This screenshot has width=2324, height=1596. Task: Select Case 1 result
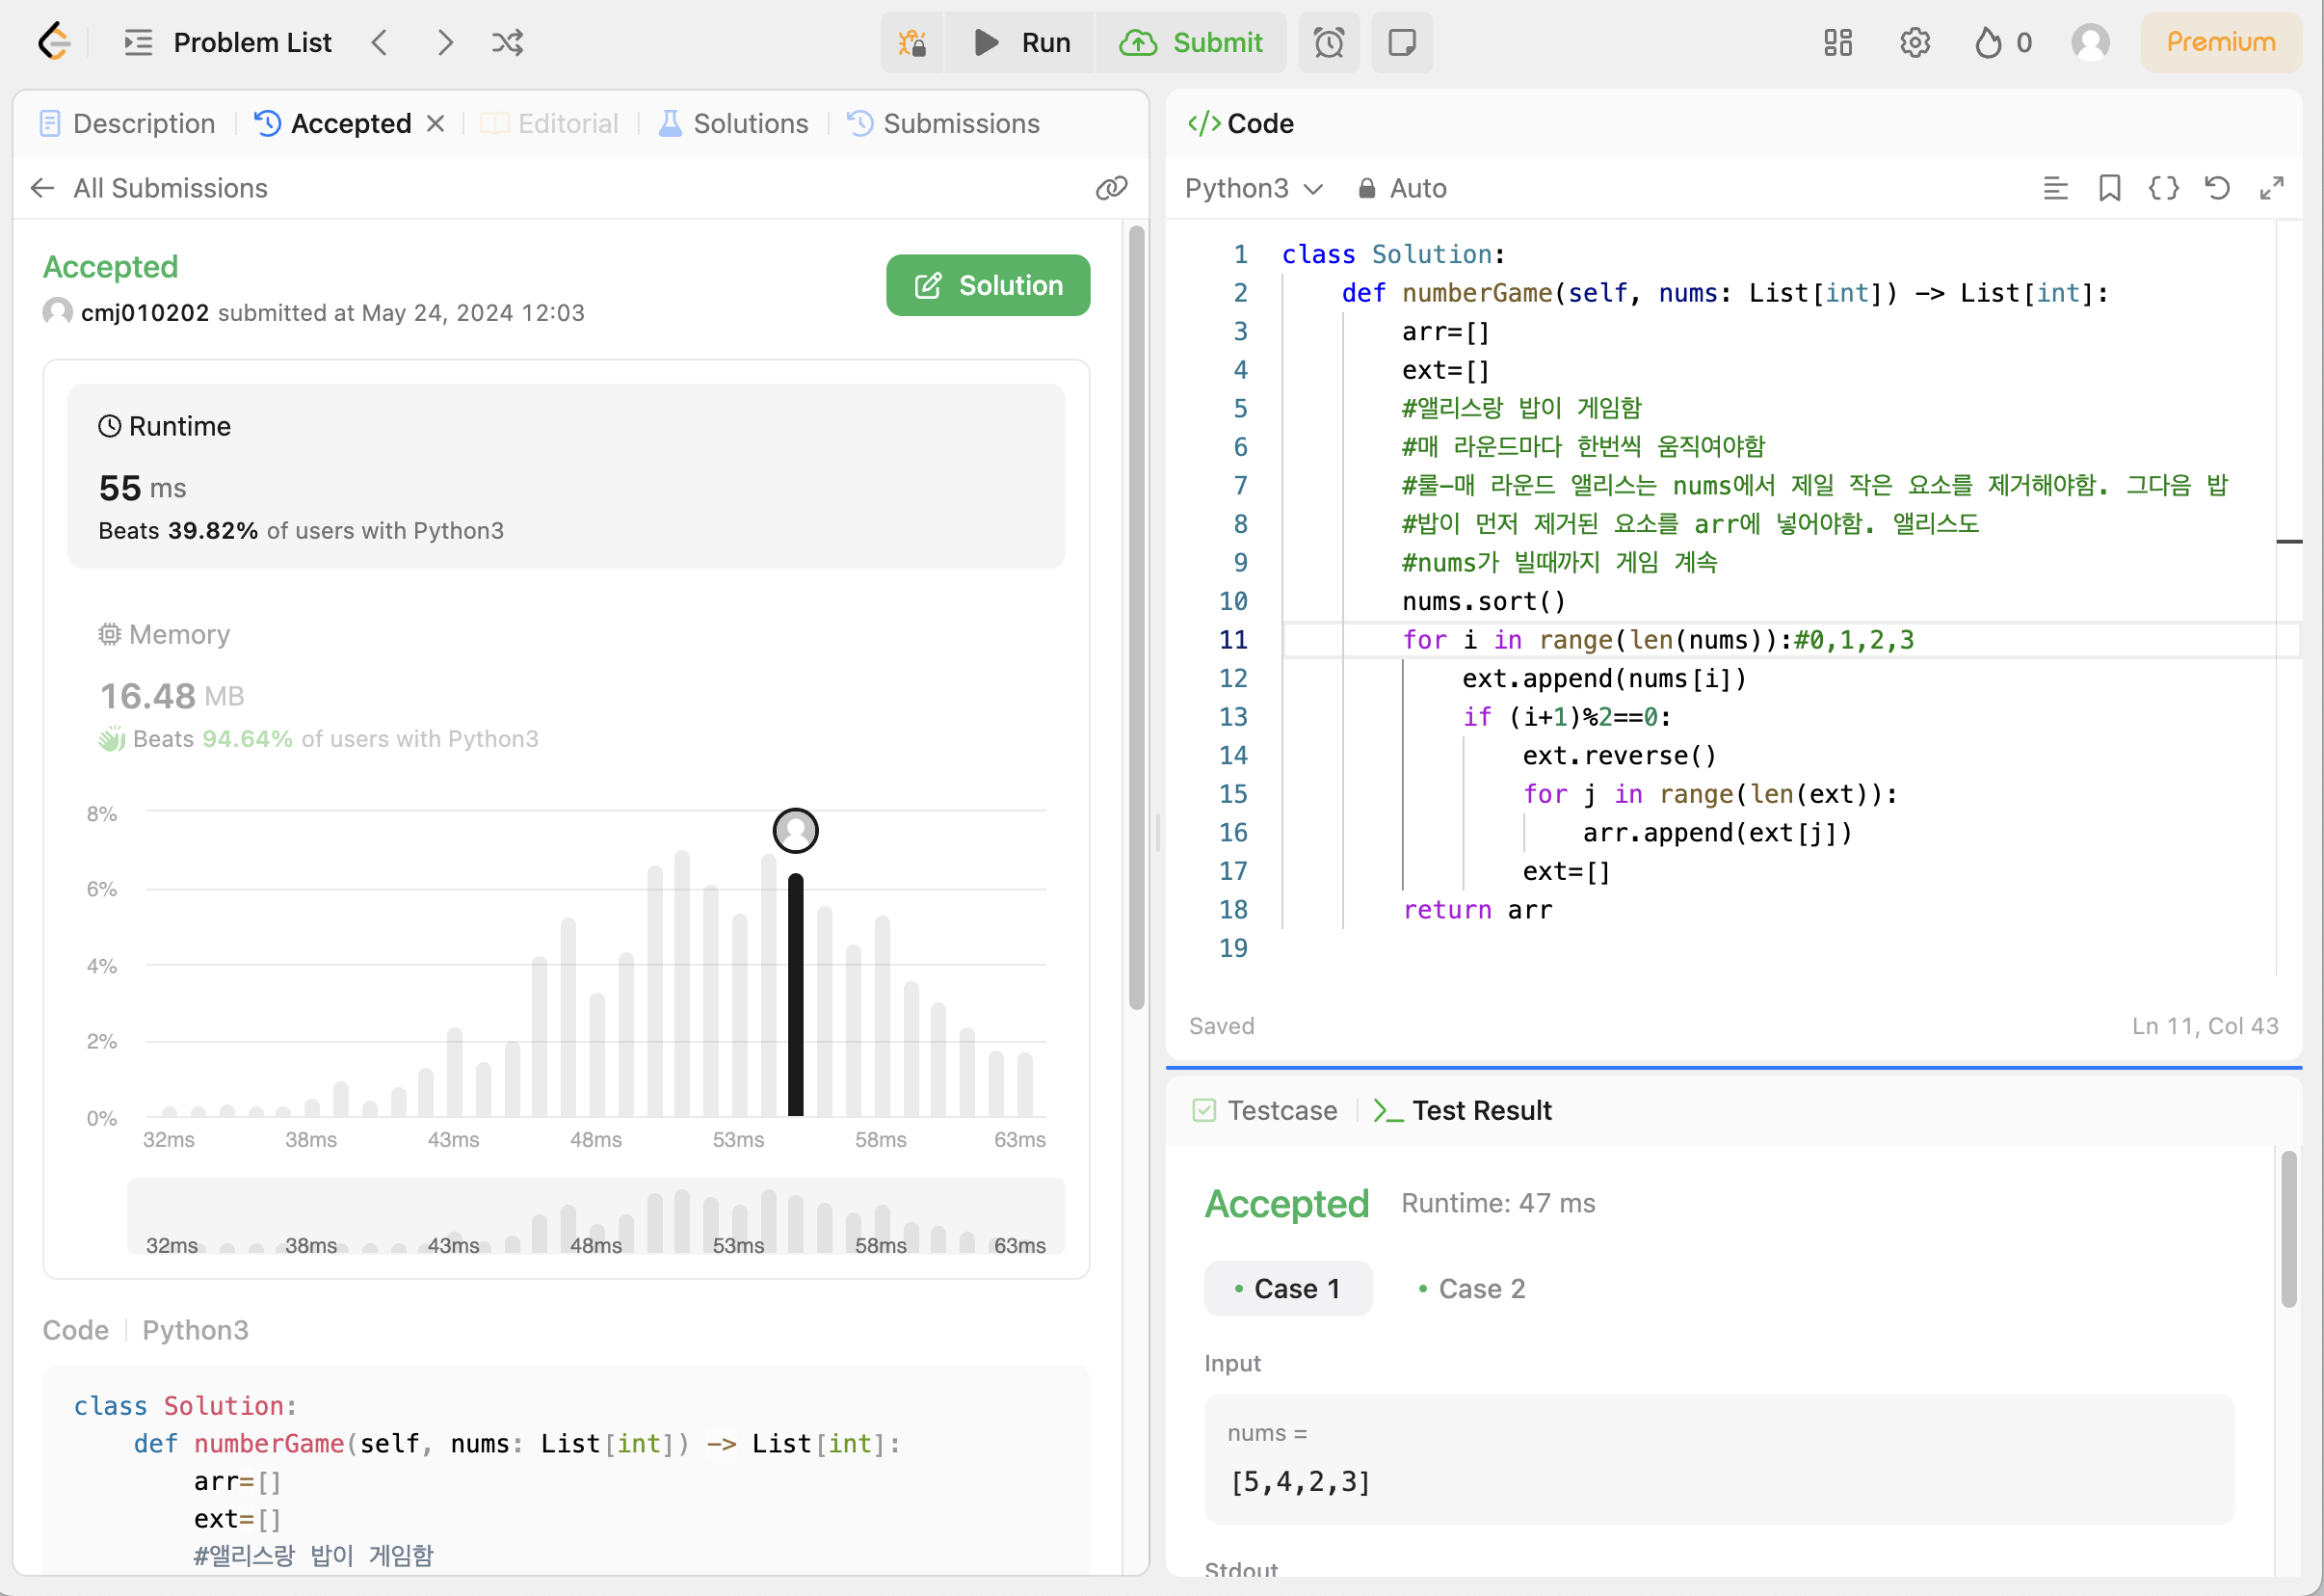(x=1288, y=1288)
